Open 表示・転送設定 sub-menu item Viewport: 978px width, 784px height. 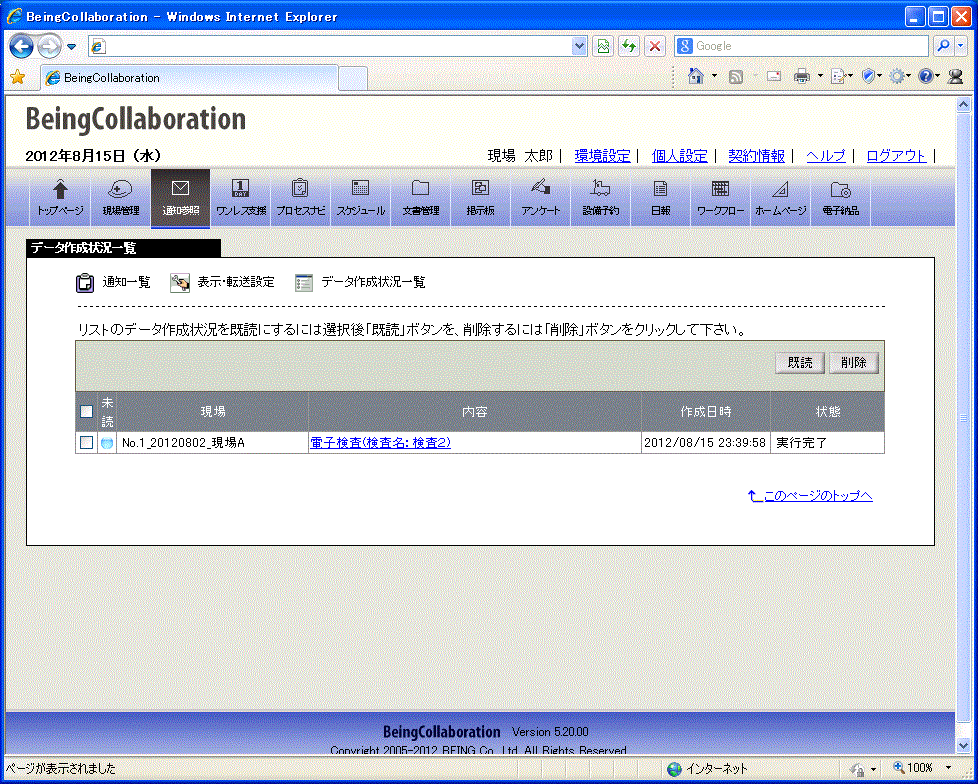click(x=223, y=283)
